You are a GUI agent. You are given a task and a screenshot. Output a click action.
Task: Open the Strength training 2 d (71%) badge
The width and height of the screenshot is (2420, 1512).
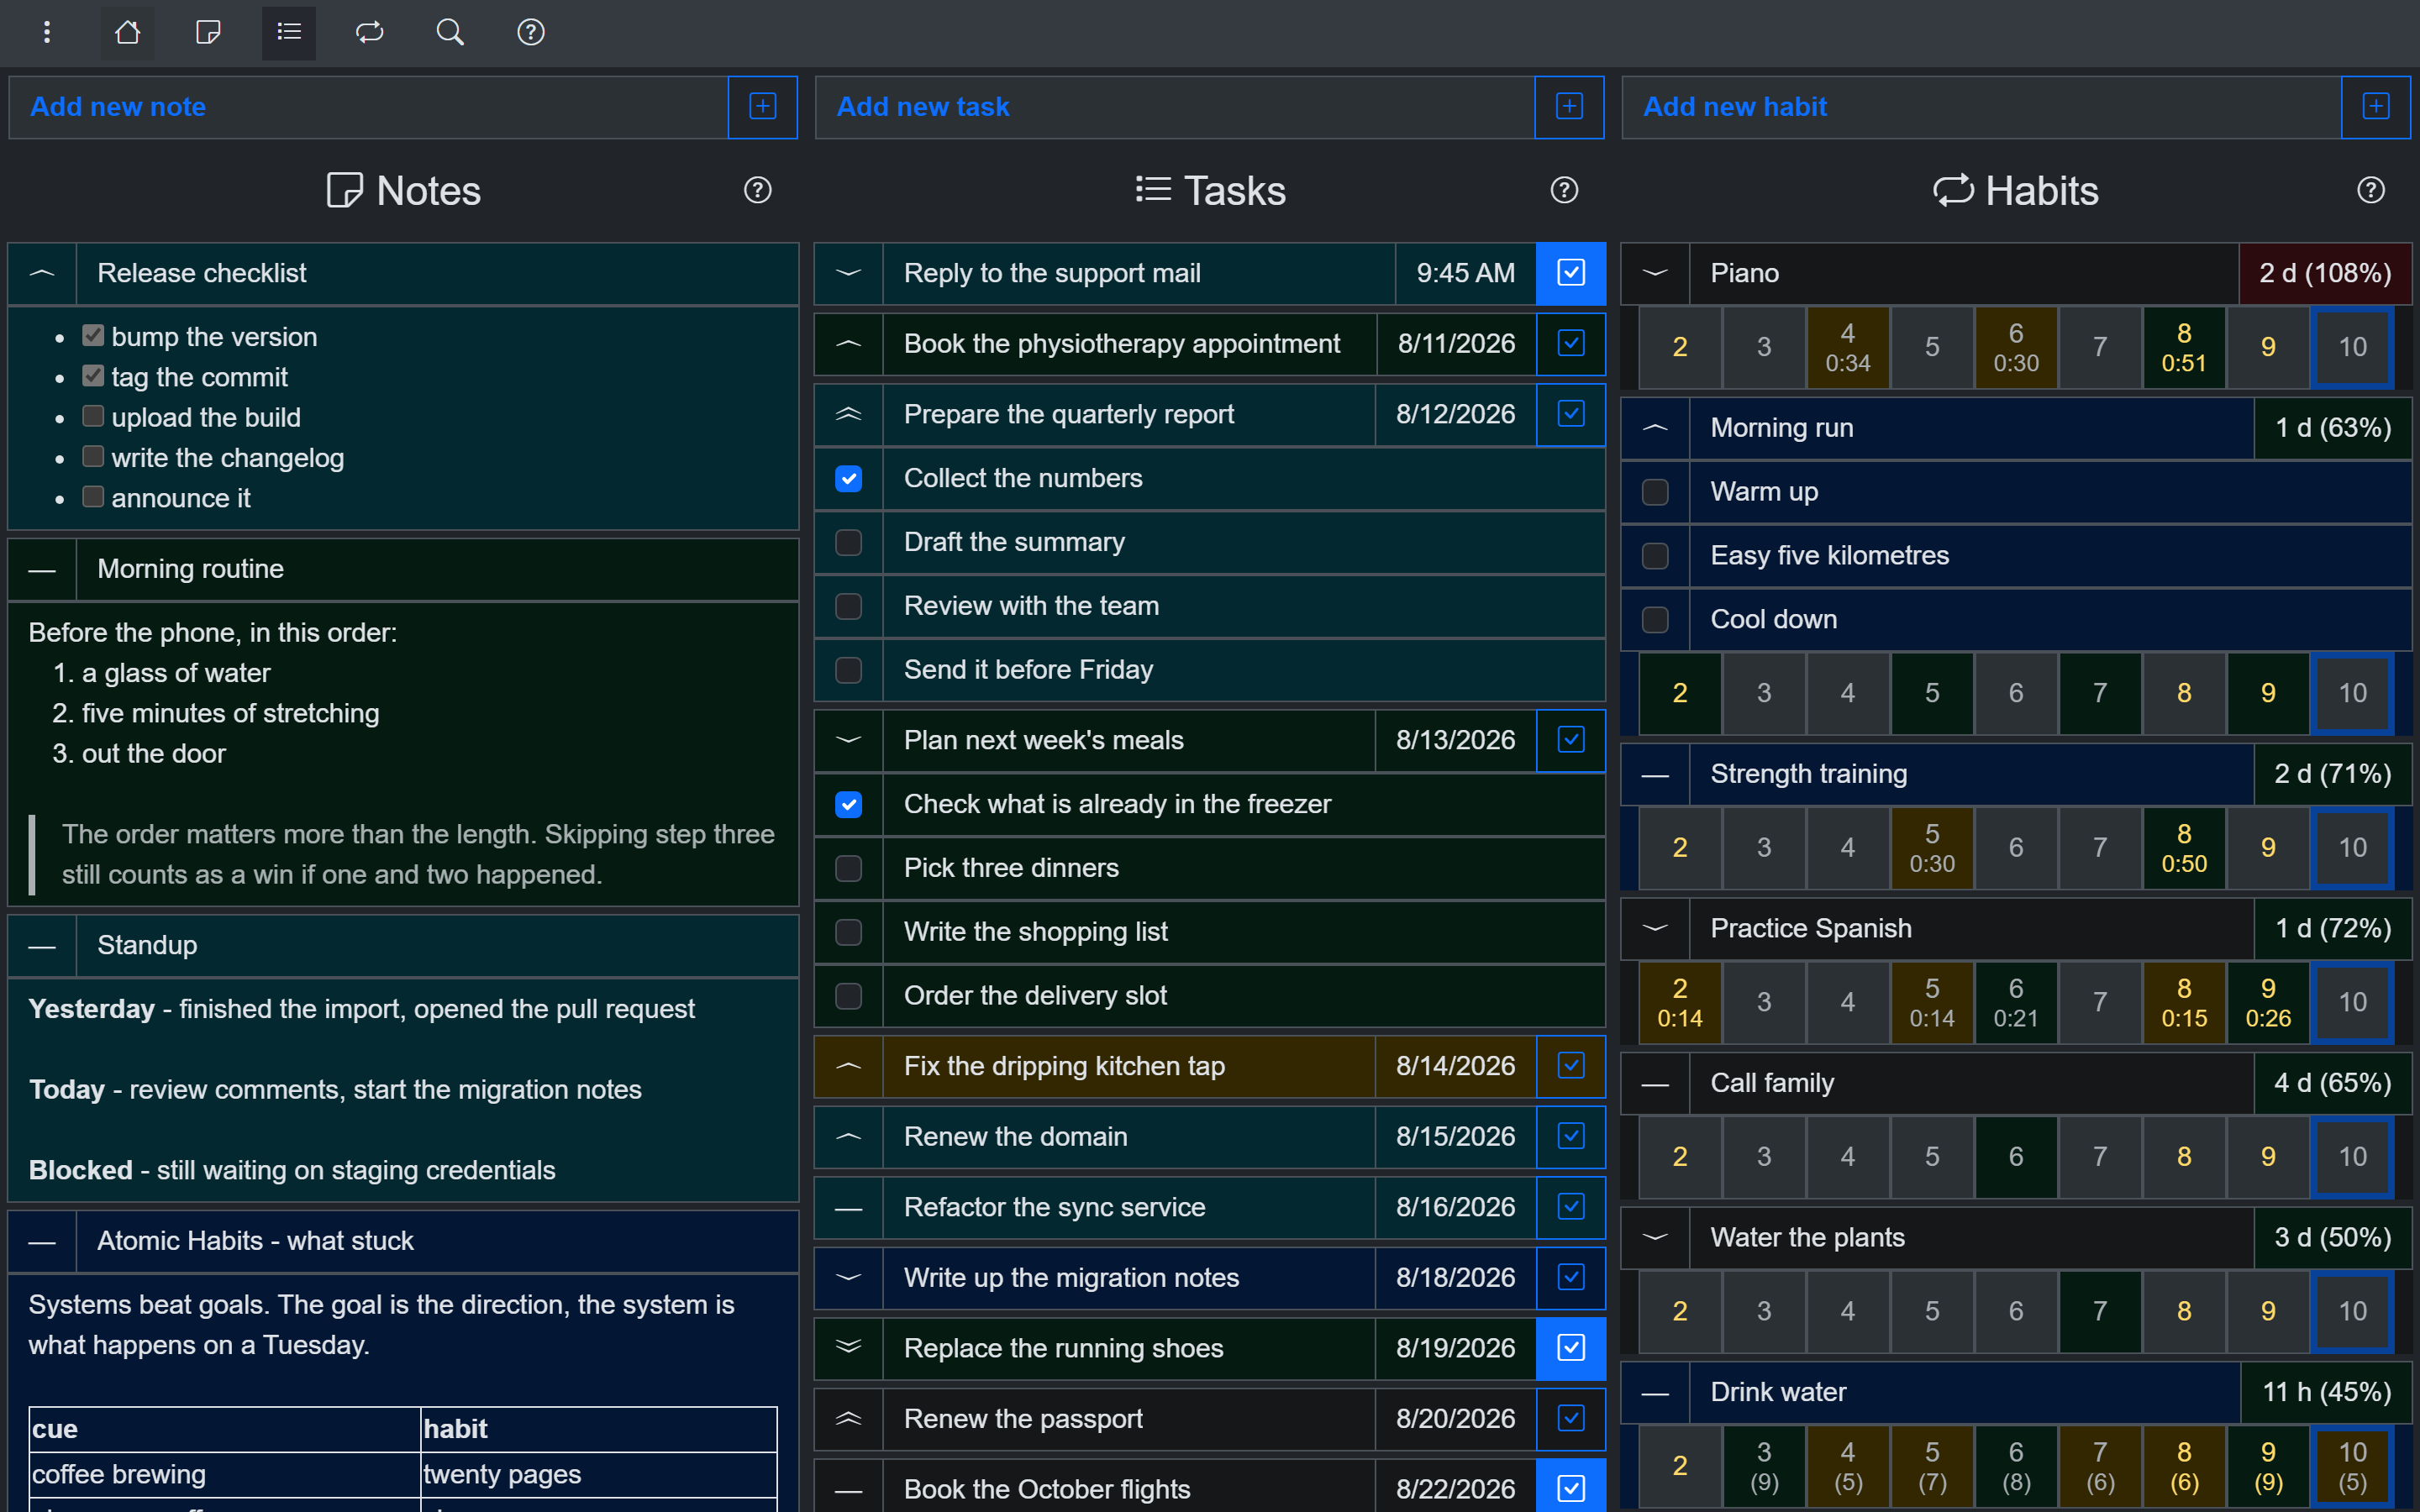pos(2333,774)
